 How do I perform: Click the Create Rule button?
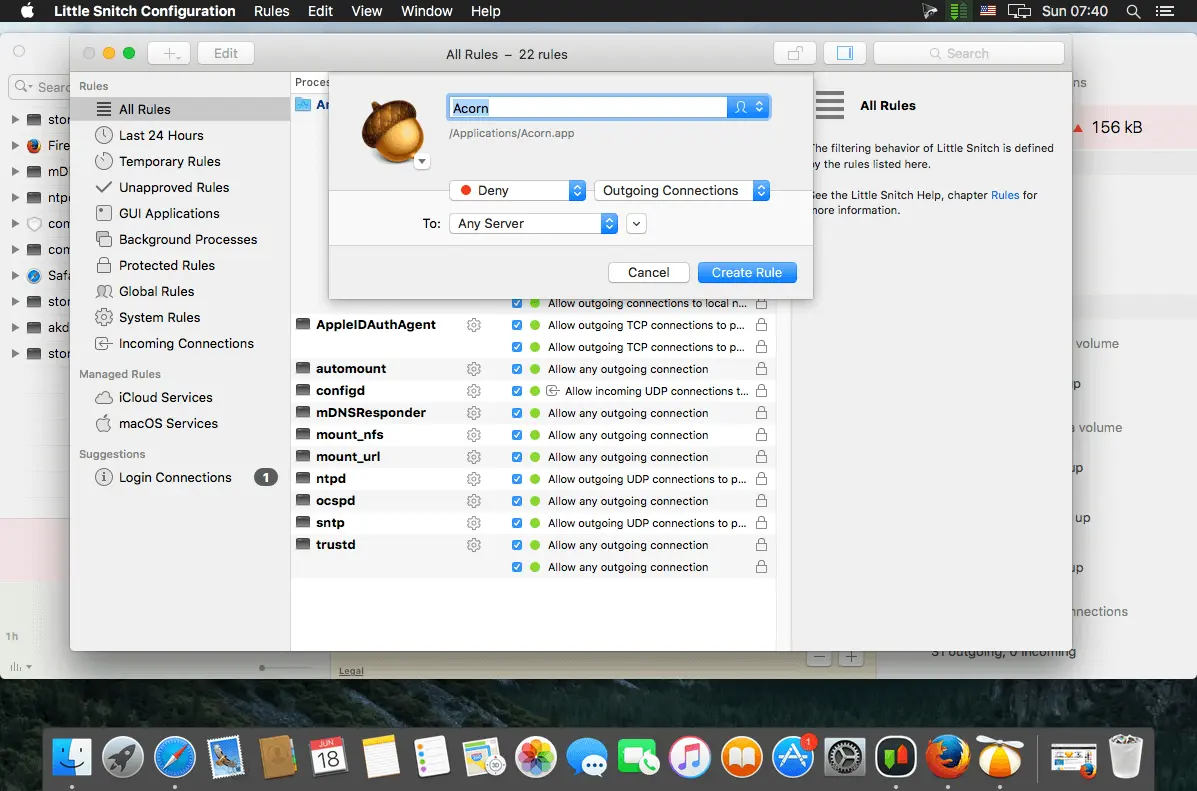coord(746,272)
